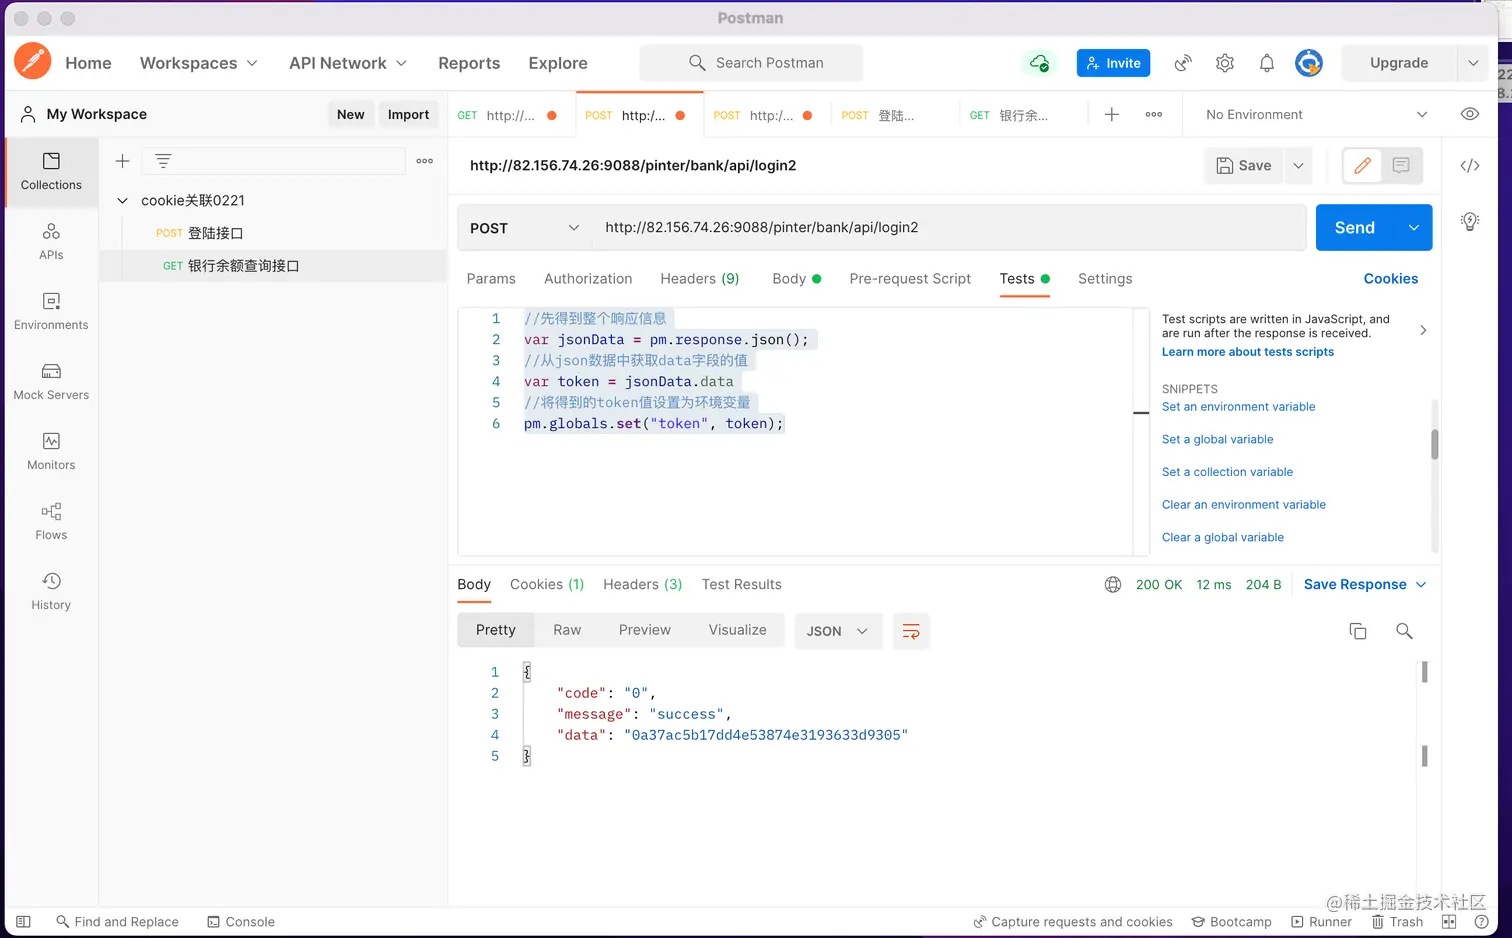Change the POST method dropdown
This screenshot has height=938, width=1512.
tap(525, 228)
